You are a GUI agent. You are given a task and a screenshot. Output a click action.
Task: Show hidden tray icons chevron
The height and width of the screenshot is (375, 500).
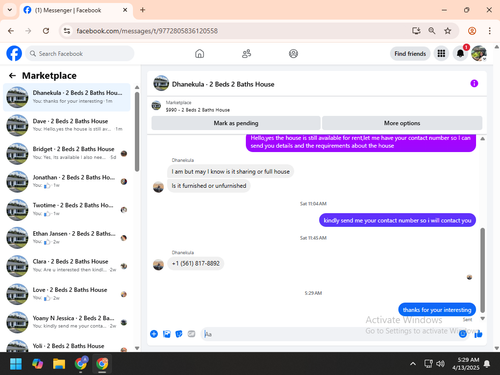413,364
